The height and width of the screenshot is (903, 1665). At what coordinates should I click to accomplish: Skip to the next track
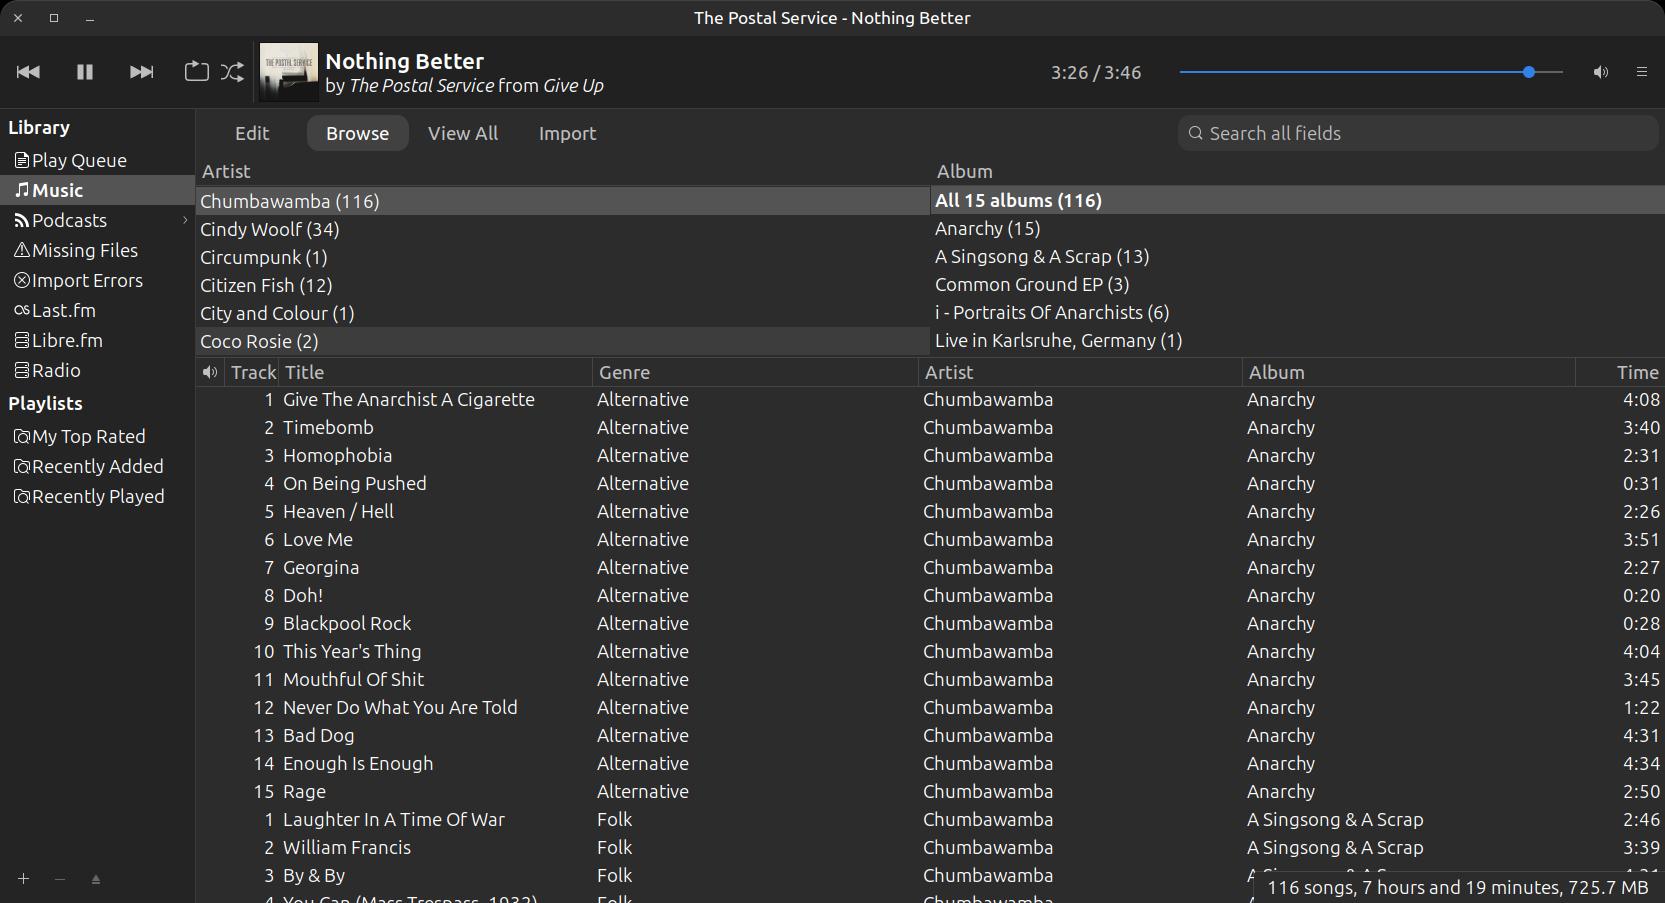141,72
